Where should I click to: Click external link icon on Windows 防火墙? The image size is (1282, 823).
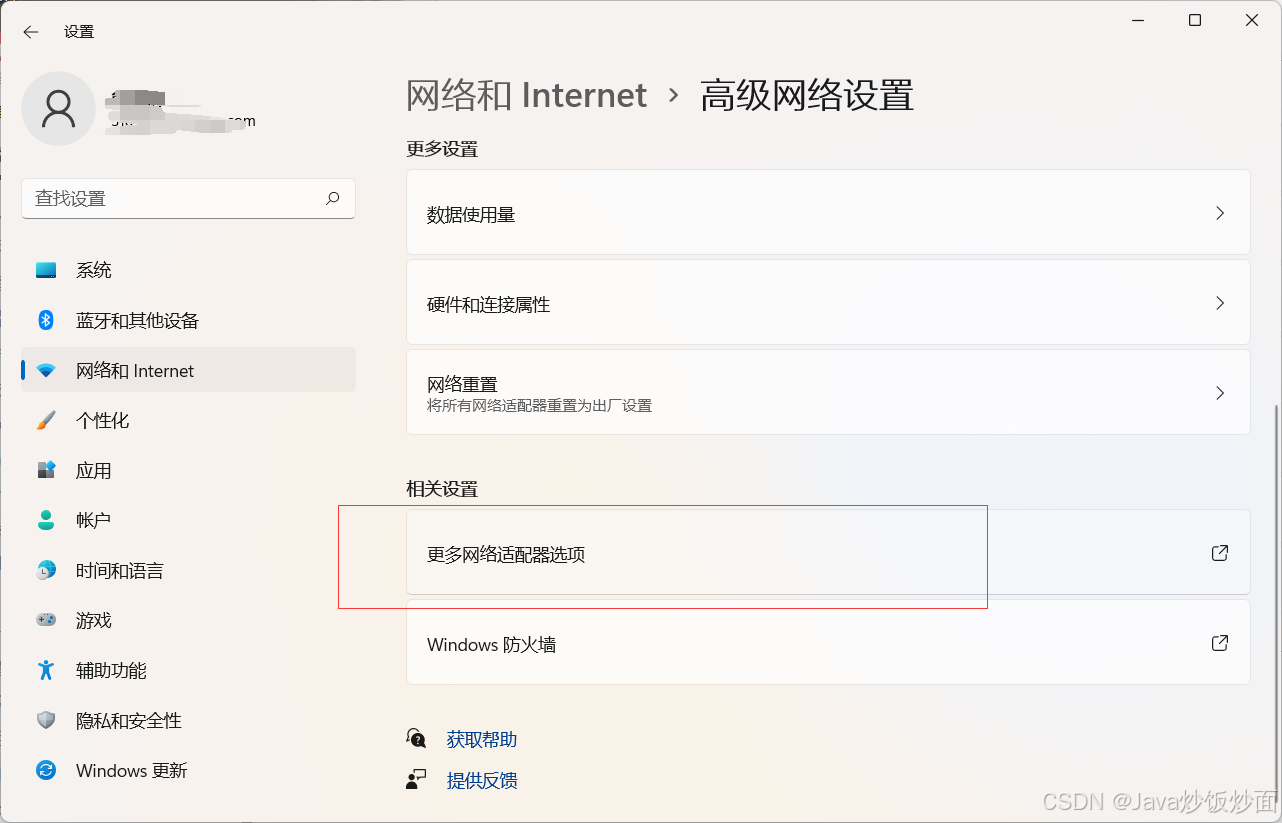1220,643
